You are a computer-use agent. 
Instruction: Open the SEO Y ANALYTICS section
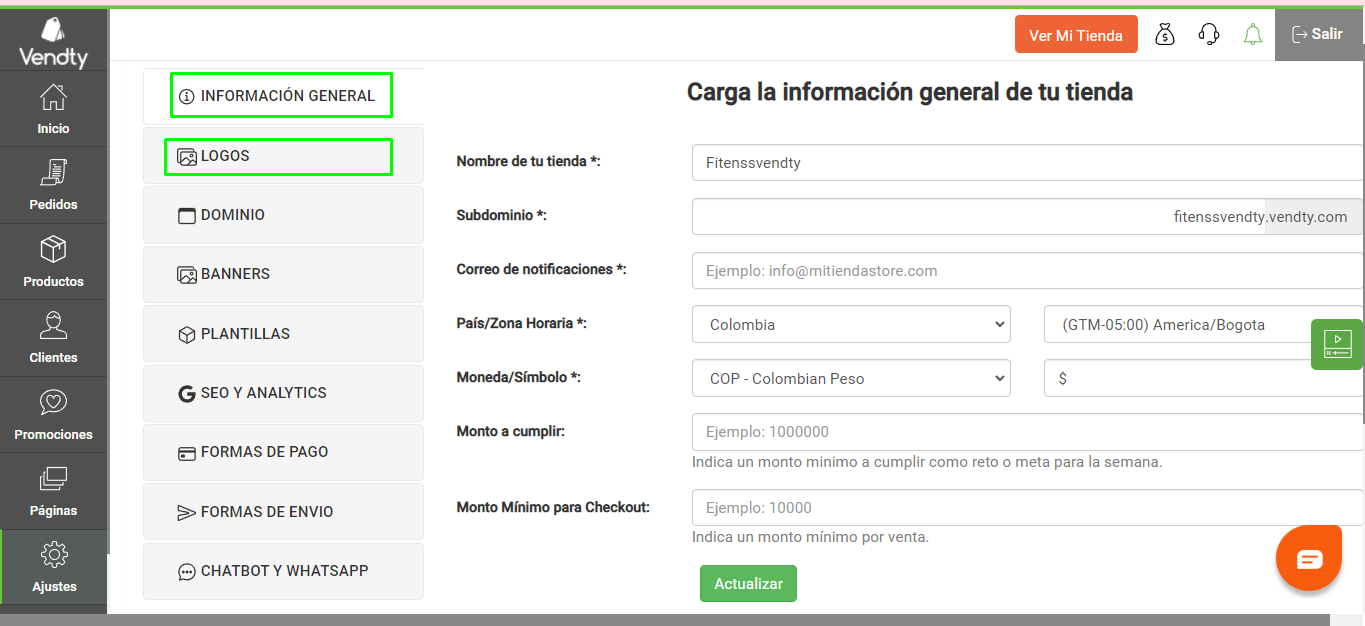tap(283, 393)
